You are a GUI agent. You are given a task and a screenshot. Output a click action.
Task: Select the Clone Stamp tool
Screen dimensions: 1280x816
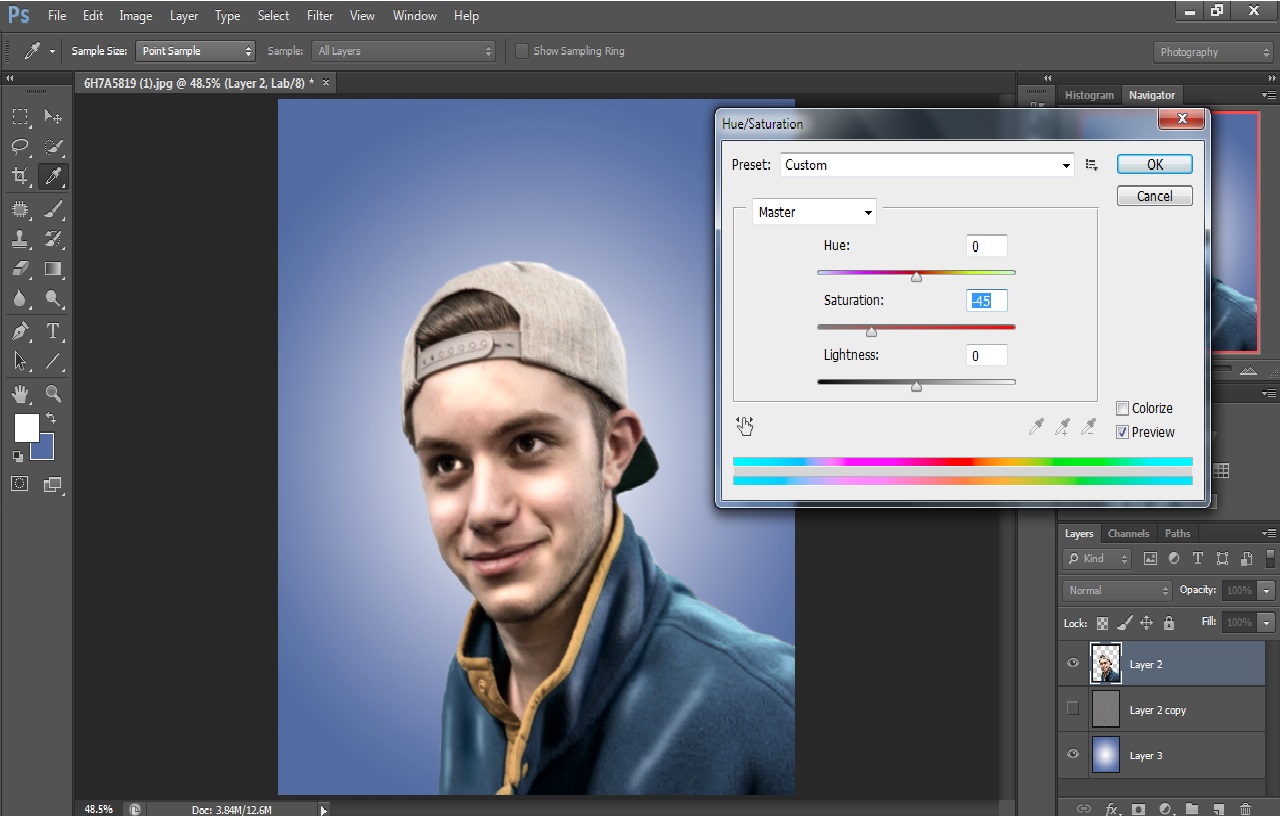pyautogui.click(x=20, y=239)
